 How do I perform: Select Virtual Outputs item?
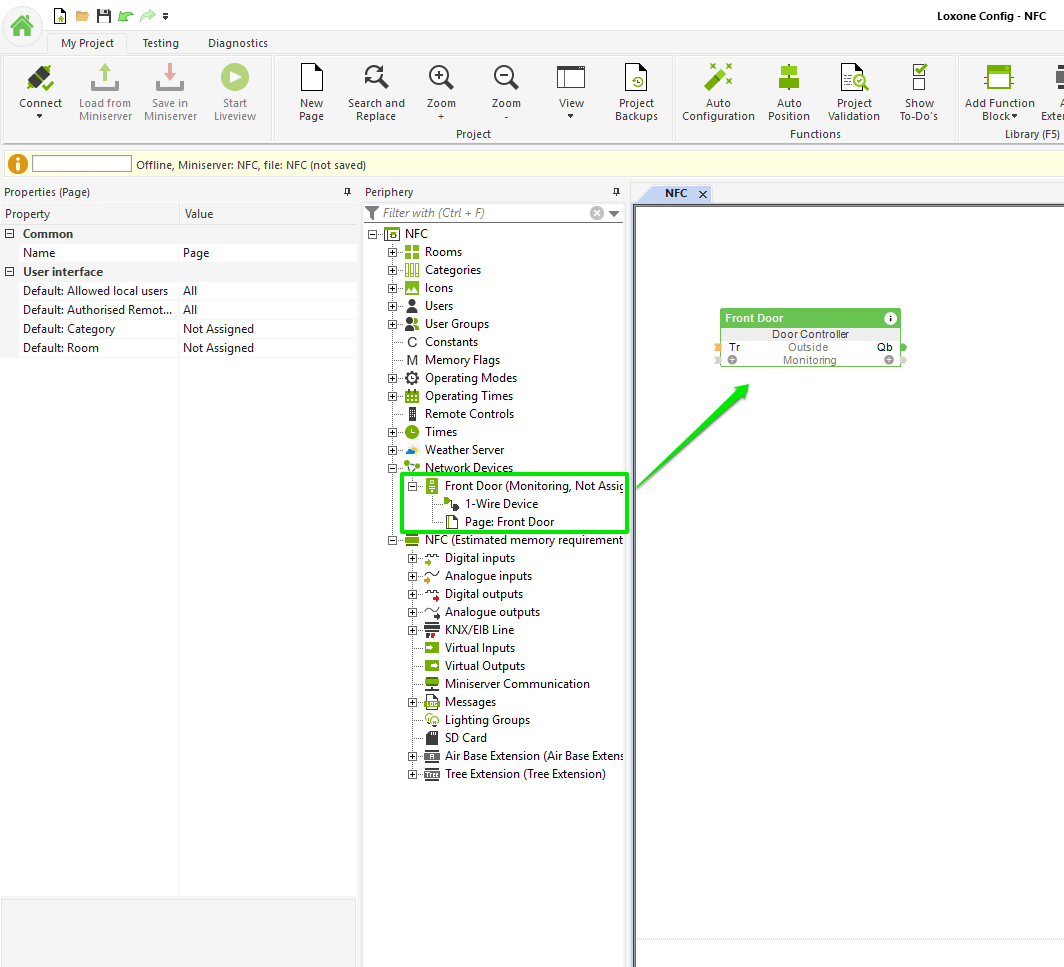pos(484,666)
